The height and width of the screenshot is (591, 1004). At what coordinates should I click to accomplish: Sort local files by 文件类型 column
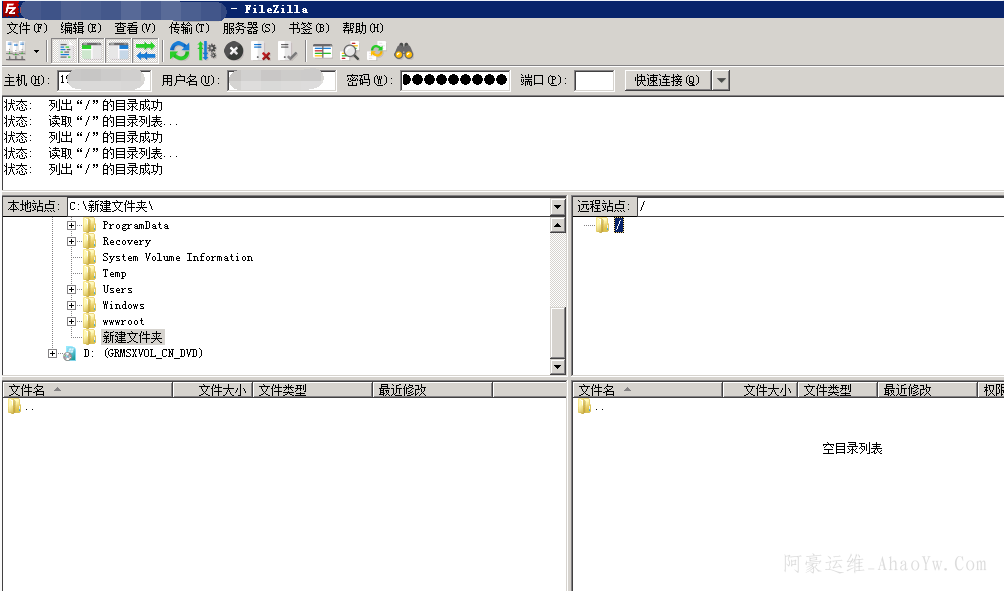(312, 390)
